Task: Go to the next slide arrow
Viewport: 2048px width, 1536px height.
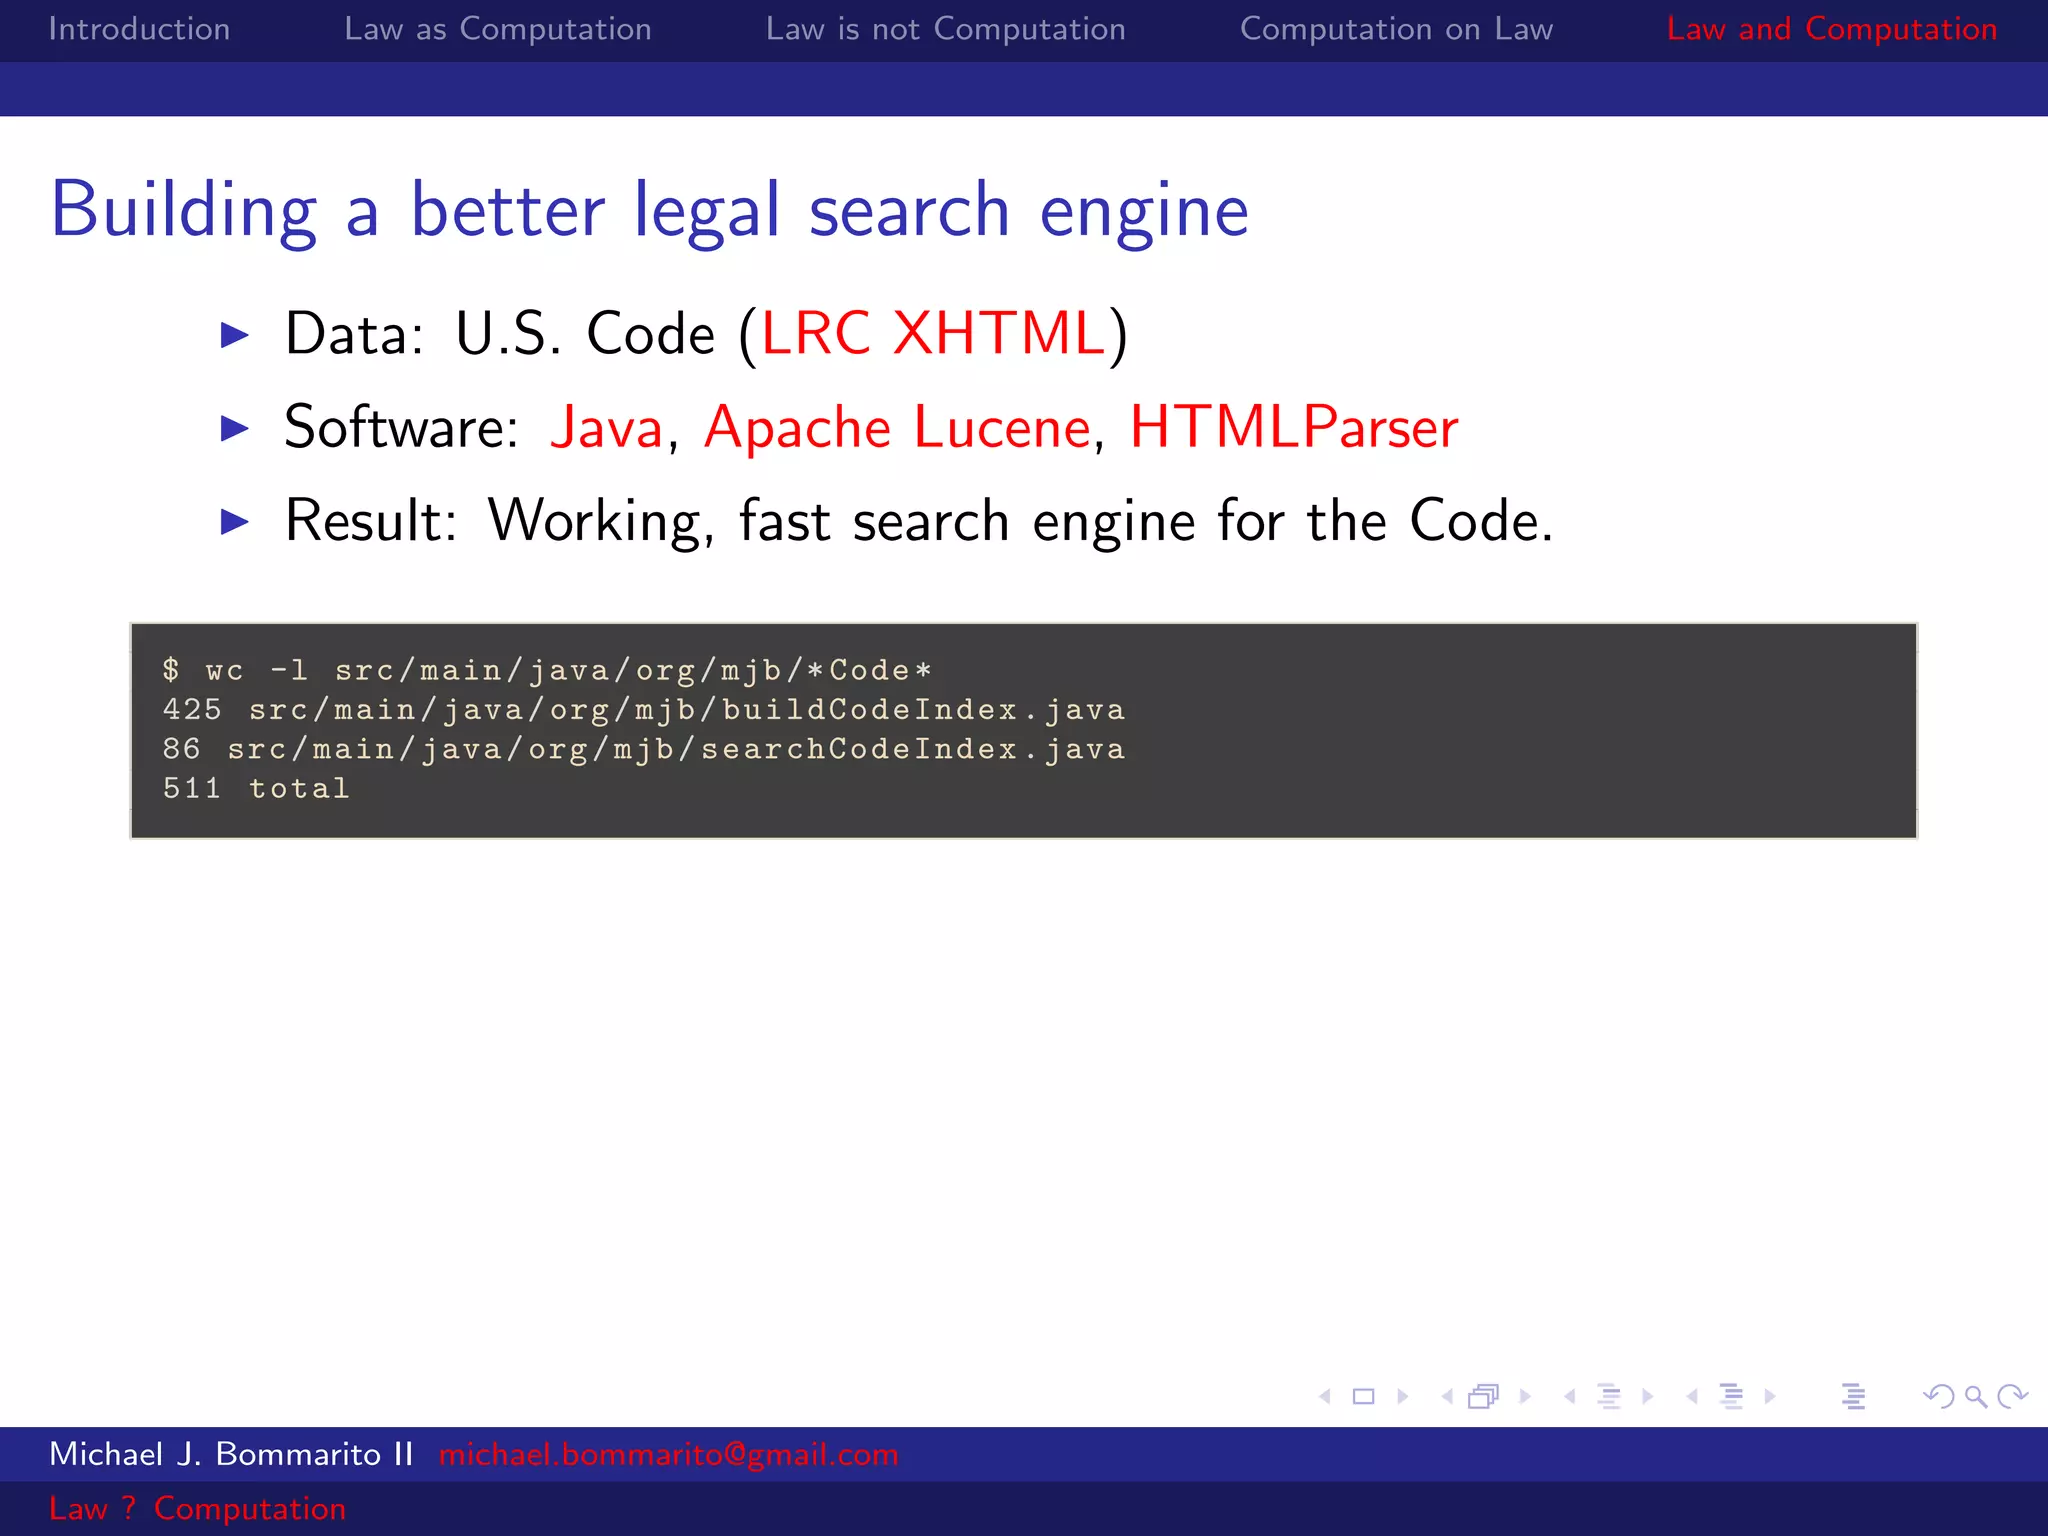Action: tap(1403, 1396)
